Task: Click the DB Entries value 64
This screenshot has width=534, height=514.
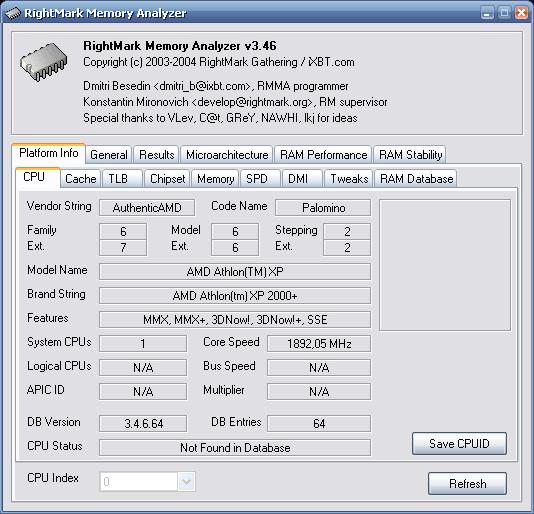Action: pyautogui.click(x=319, y=424)
